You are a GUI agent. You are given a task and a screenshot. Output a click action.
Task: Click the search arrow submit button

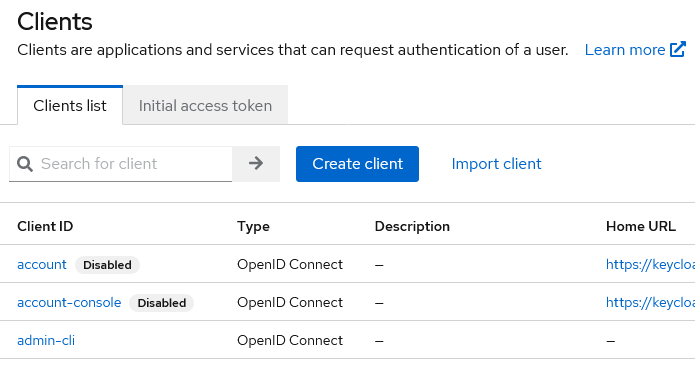(256, 164)
